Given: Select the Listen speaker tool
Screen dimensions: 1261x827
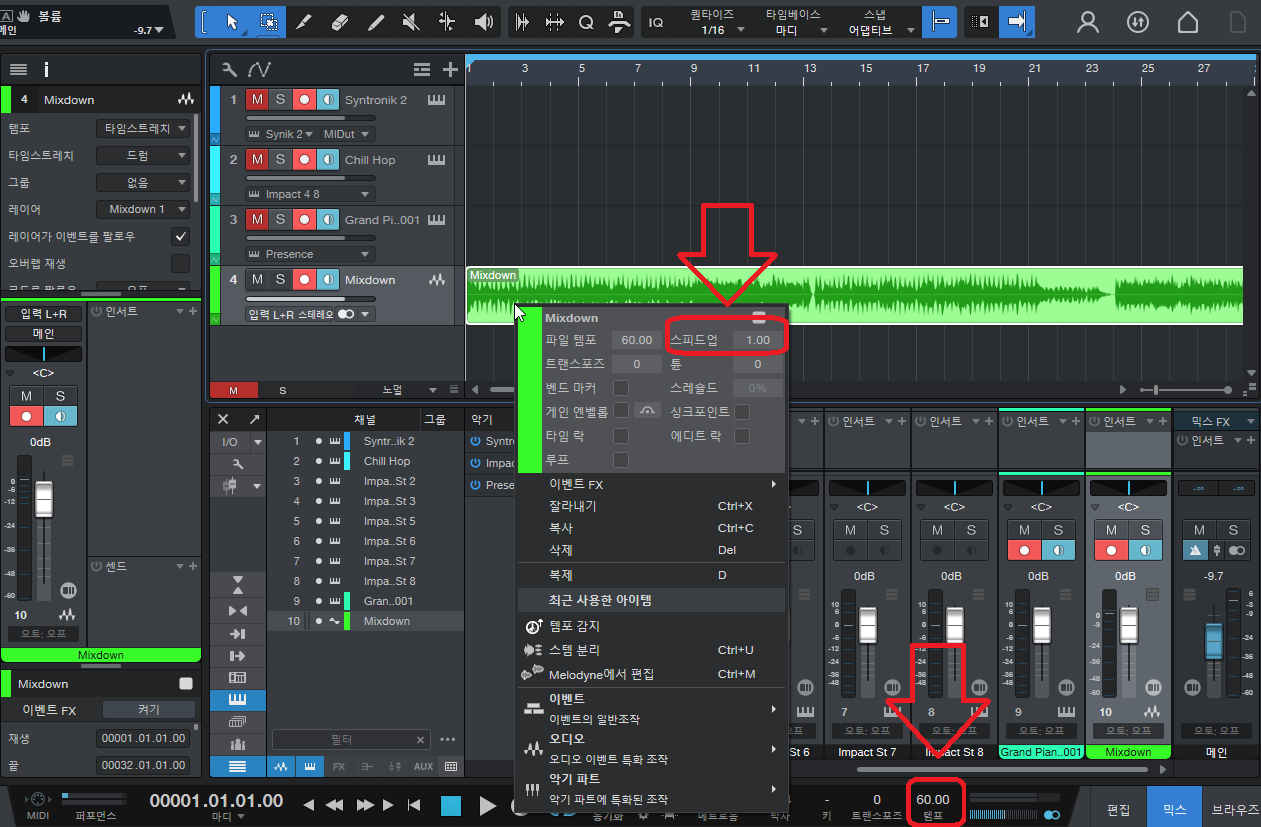Looking at the screenshot, I should (484, 21).
